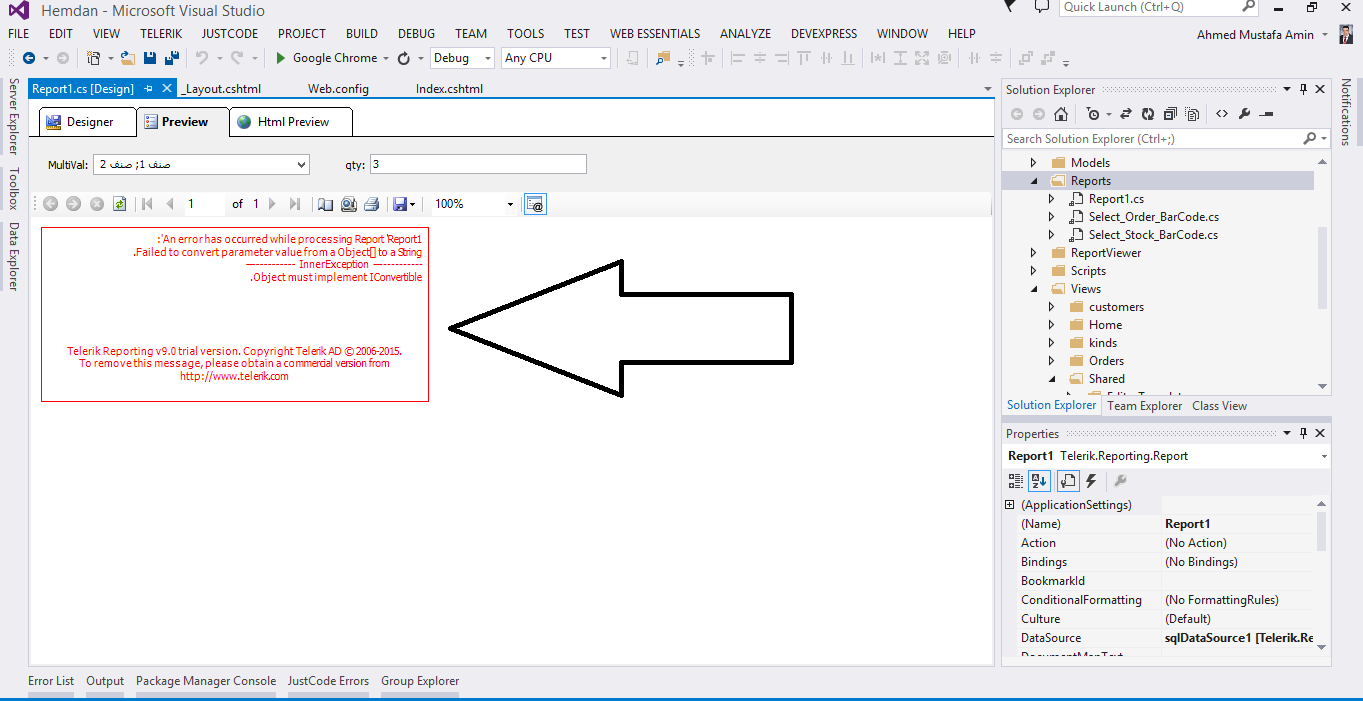Screen dimensions: 1363x701
Task: Print the report using the printer icon
Action: pos(371,204)
